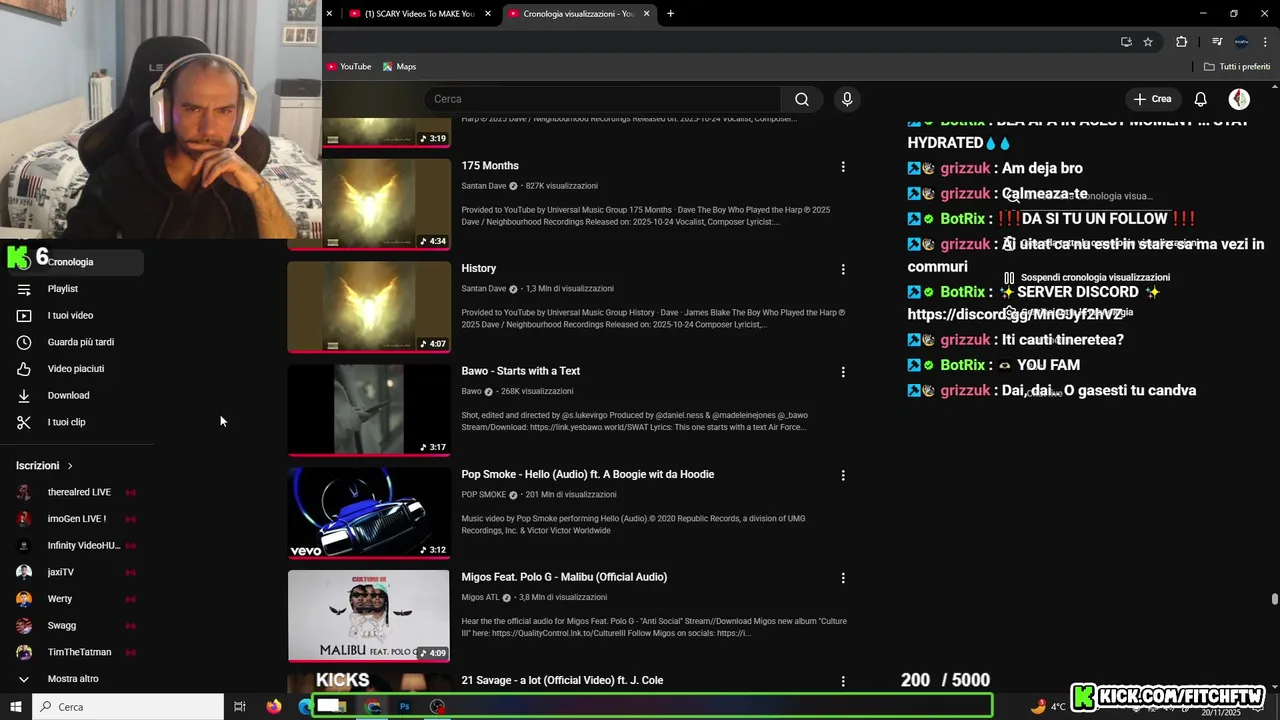1280x720 pixels.
Task: Focus the YouTube Cerca search field
Action: (603, 99)
